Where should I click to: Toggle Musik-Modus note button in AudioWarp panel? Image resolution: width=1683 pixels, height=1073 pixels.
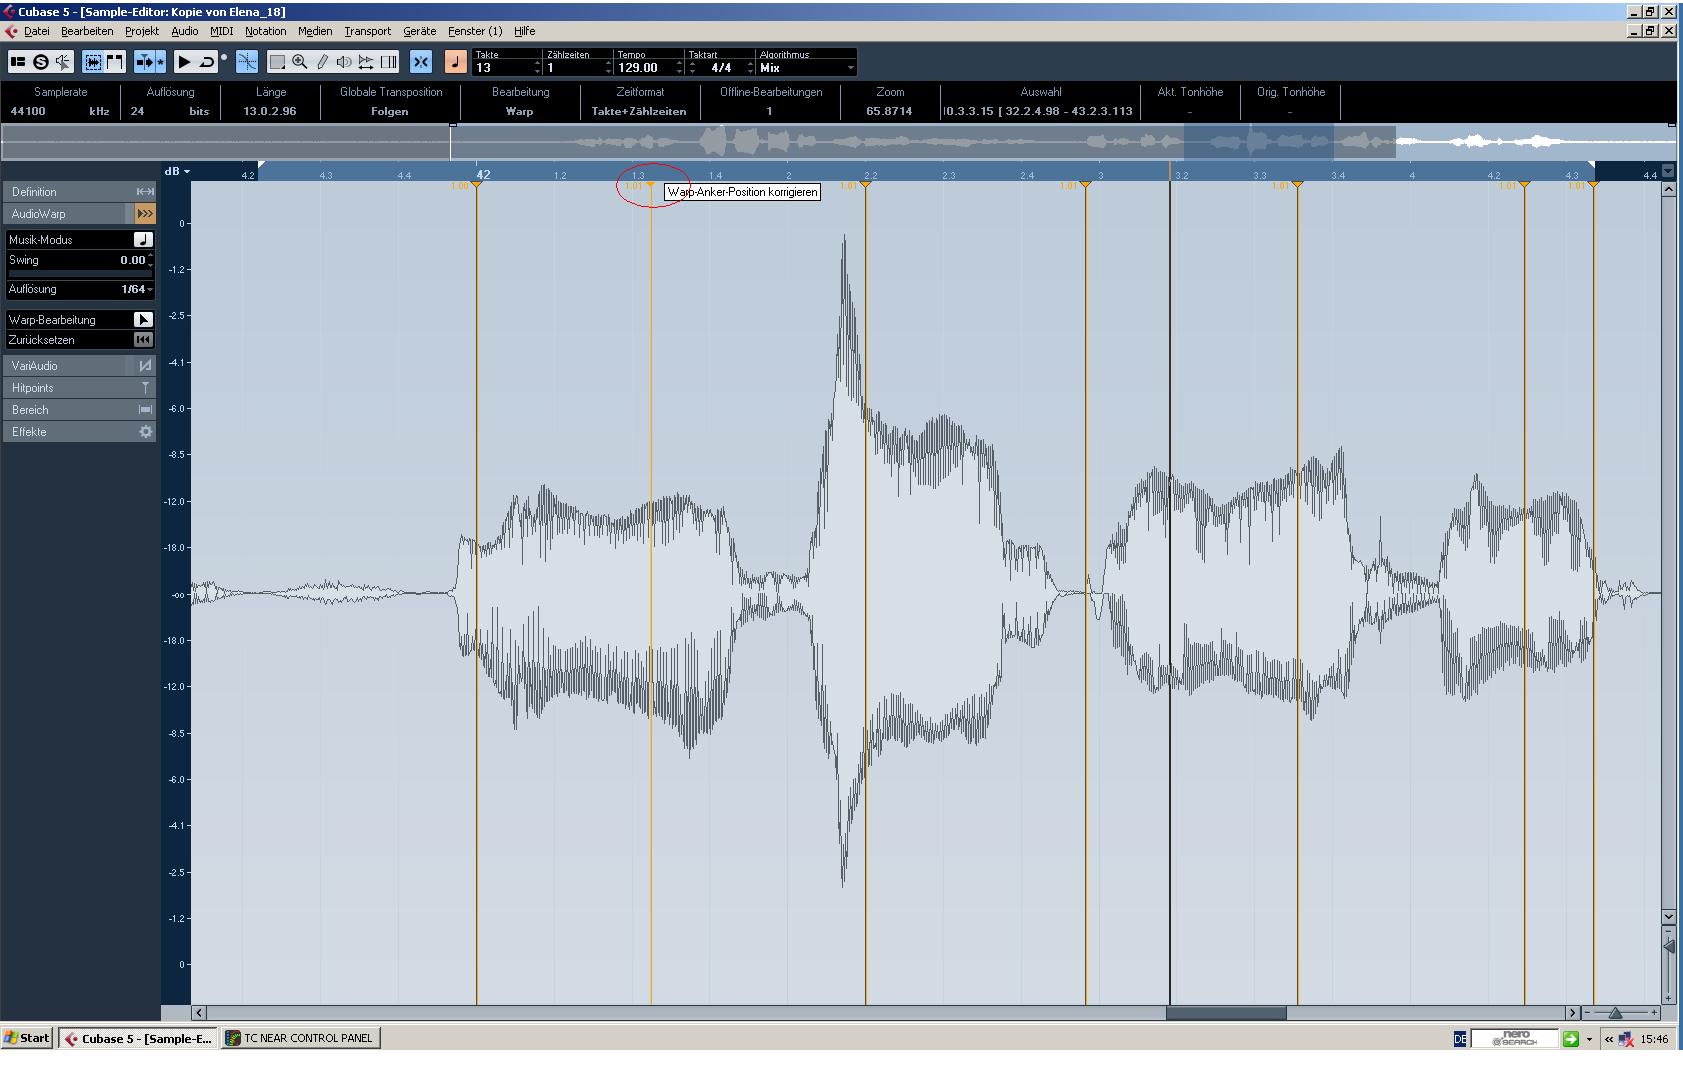coord(143,240)
